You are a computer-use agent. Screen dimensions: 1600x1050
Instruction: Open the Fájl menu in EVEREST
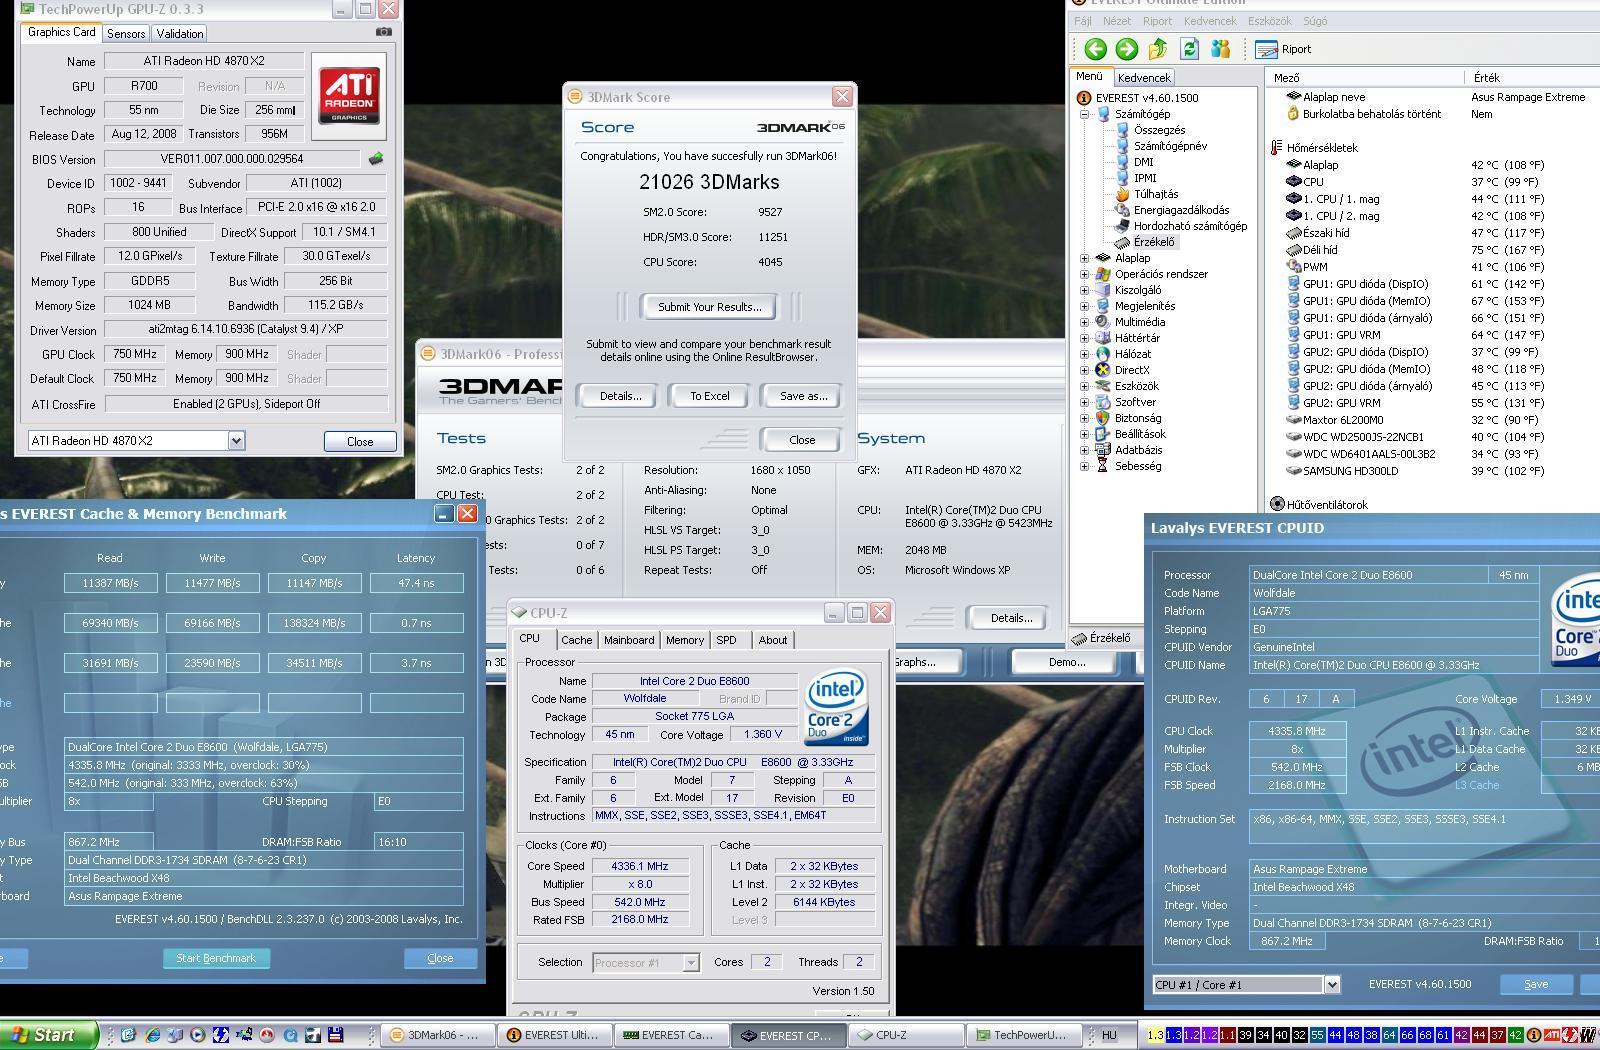(x=1083, y=21)
